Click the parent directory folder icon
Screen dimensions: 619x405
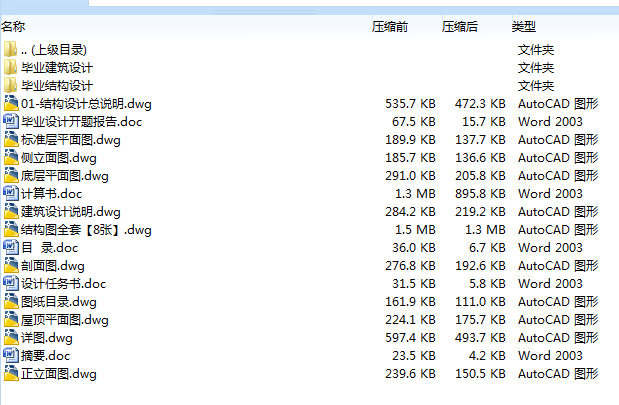pos(11,49)
